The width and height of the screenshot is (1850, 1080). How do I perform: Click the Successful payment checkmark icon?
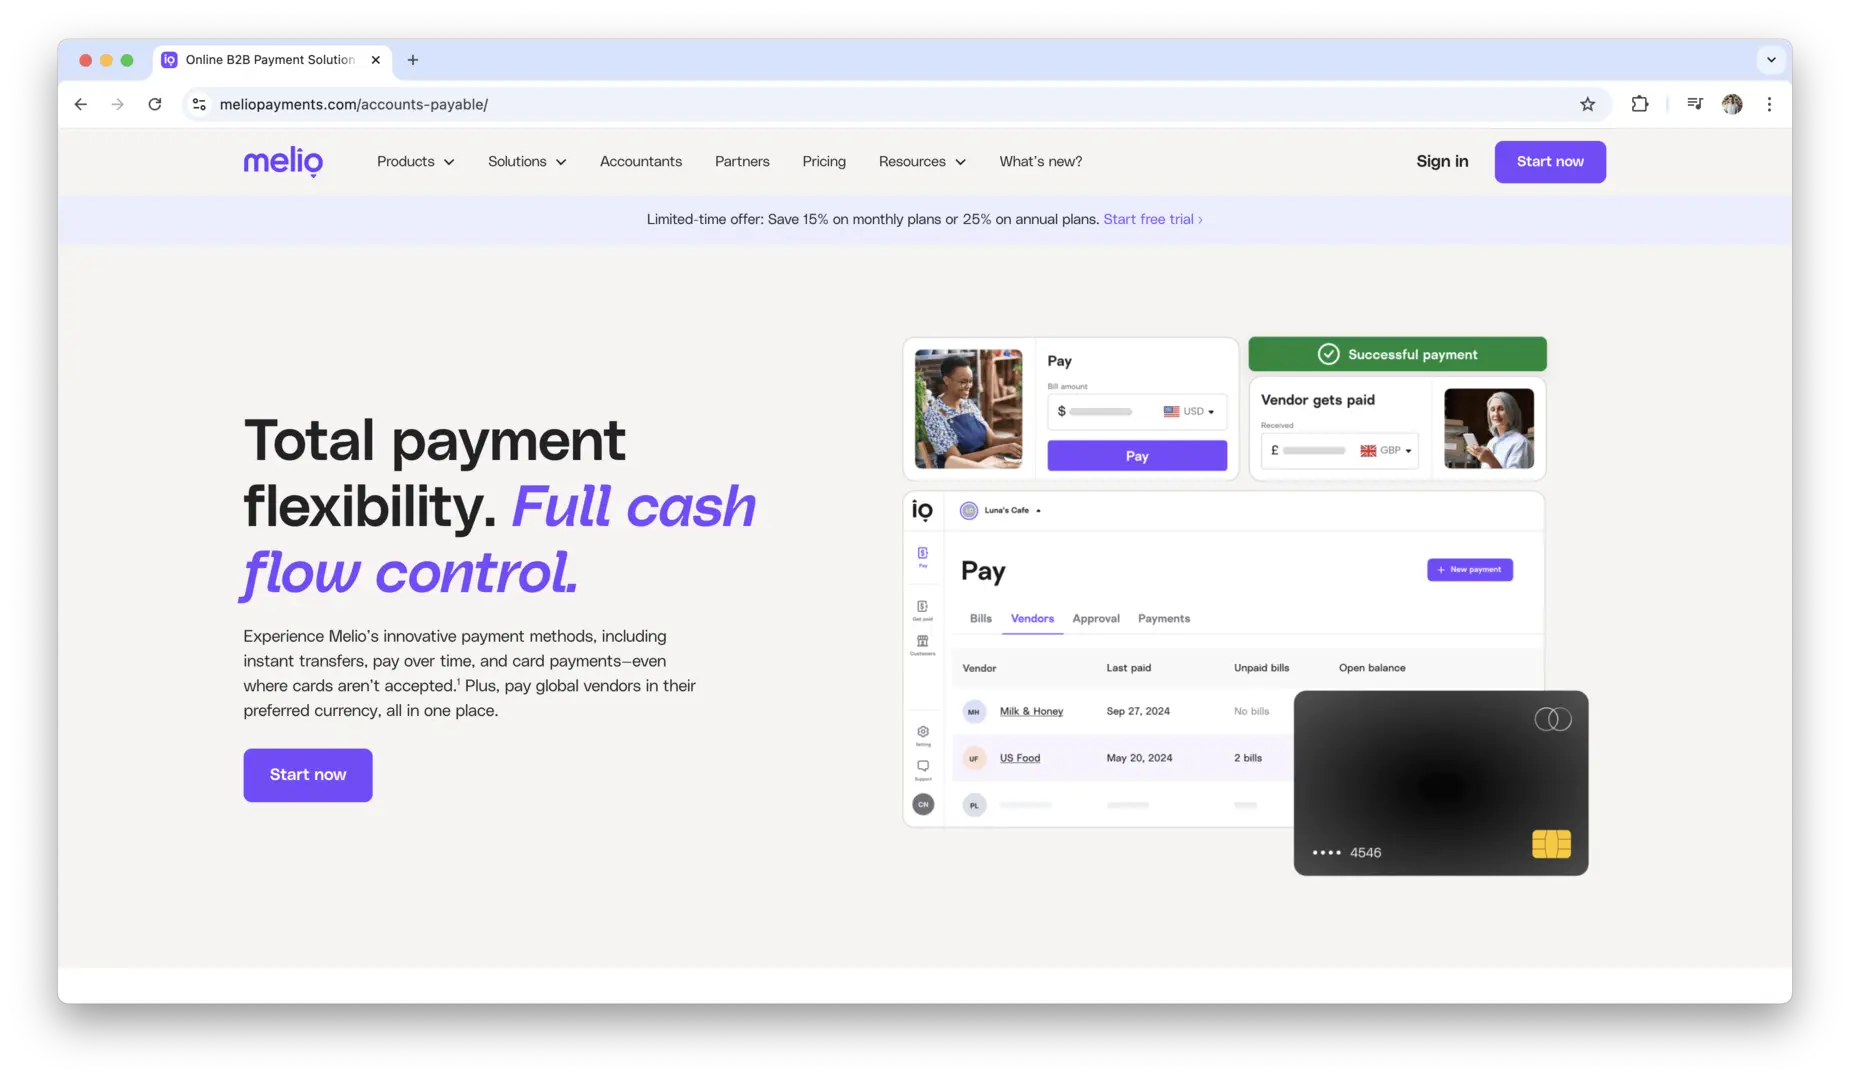1328,354
